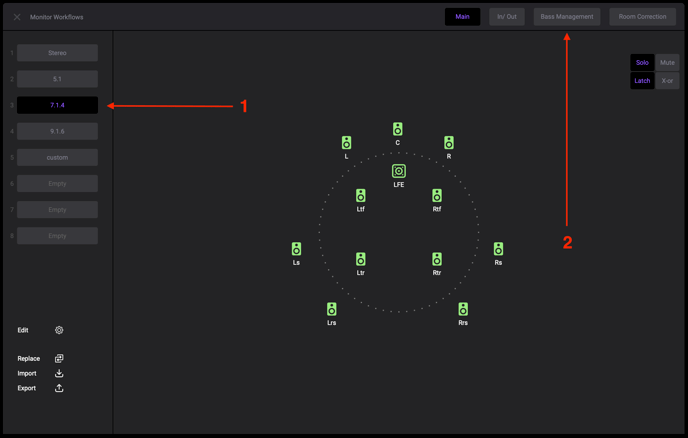This screenshot has width=688, height=438.
Task: Click the Rtf top front speaker icon
Action: coord(437,196)
